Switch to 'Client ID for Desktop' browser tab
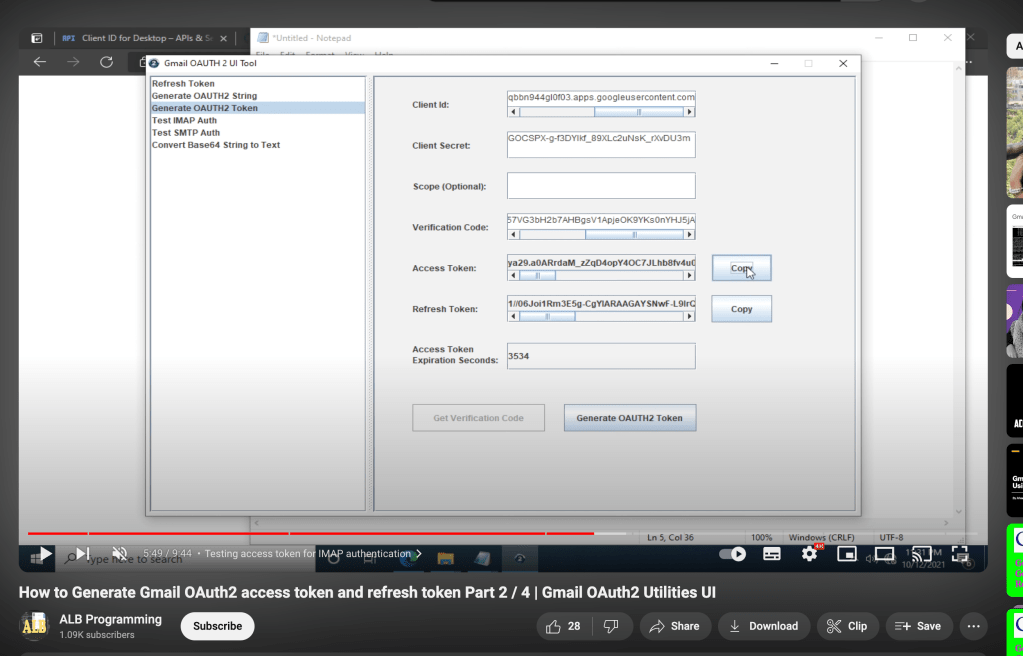Image resolution: width=1023 pixels, height=656 pixels. (137, 39)
